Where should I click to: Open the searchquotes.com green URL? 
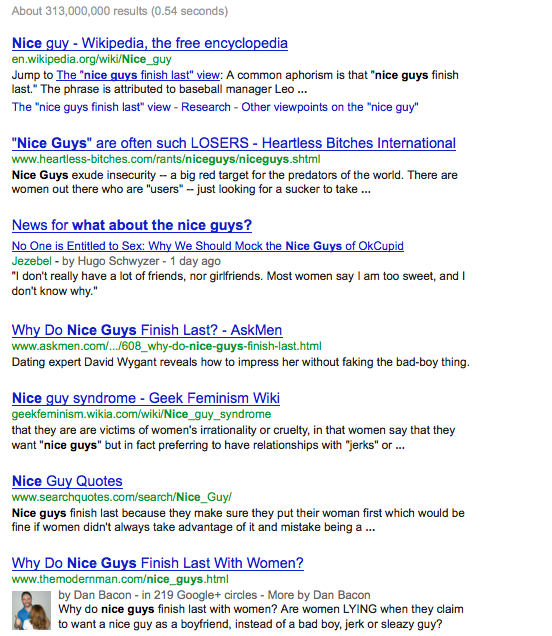[122, 497]
